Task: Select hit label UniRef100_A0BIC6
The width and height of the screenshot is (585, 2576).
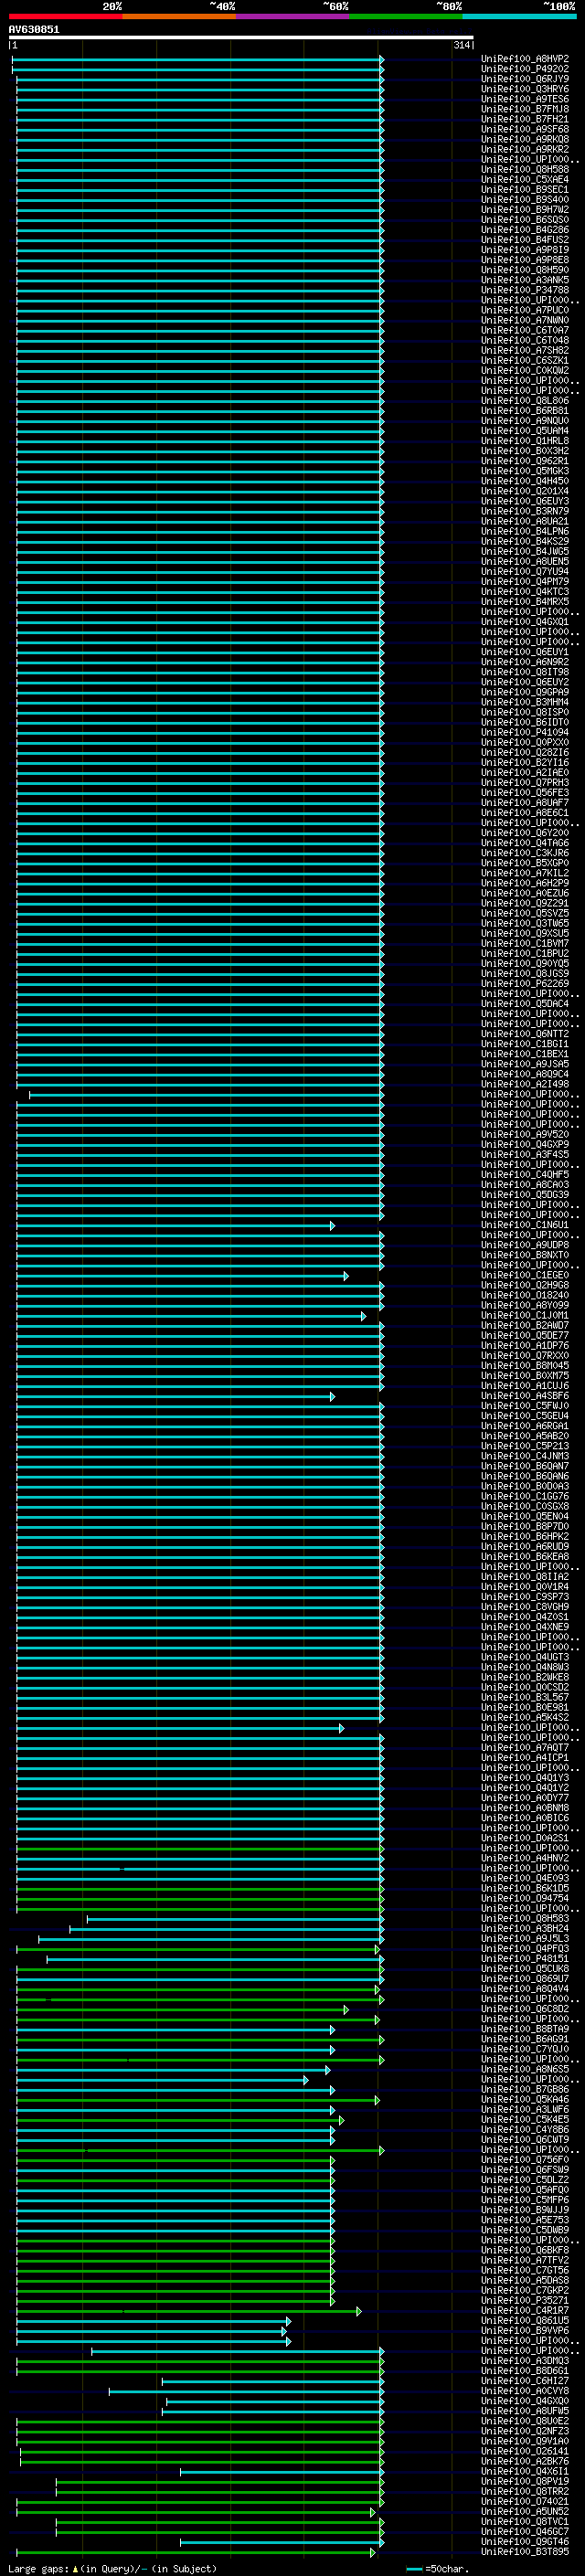Action: point(525,1818)
